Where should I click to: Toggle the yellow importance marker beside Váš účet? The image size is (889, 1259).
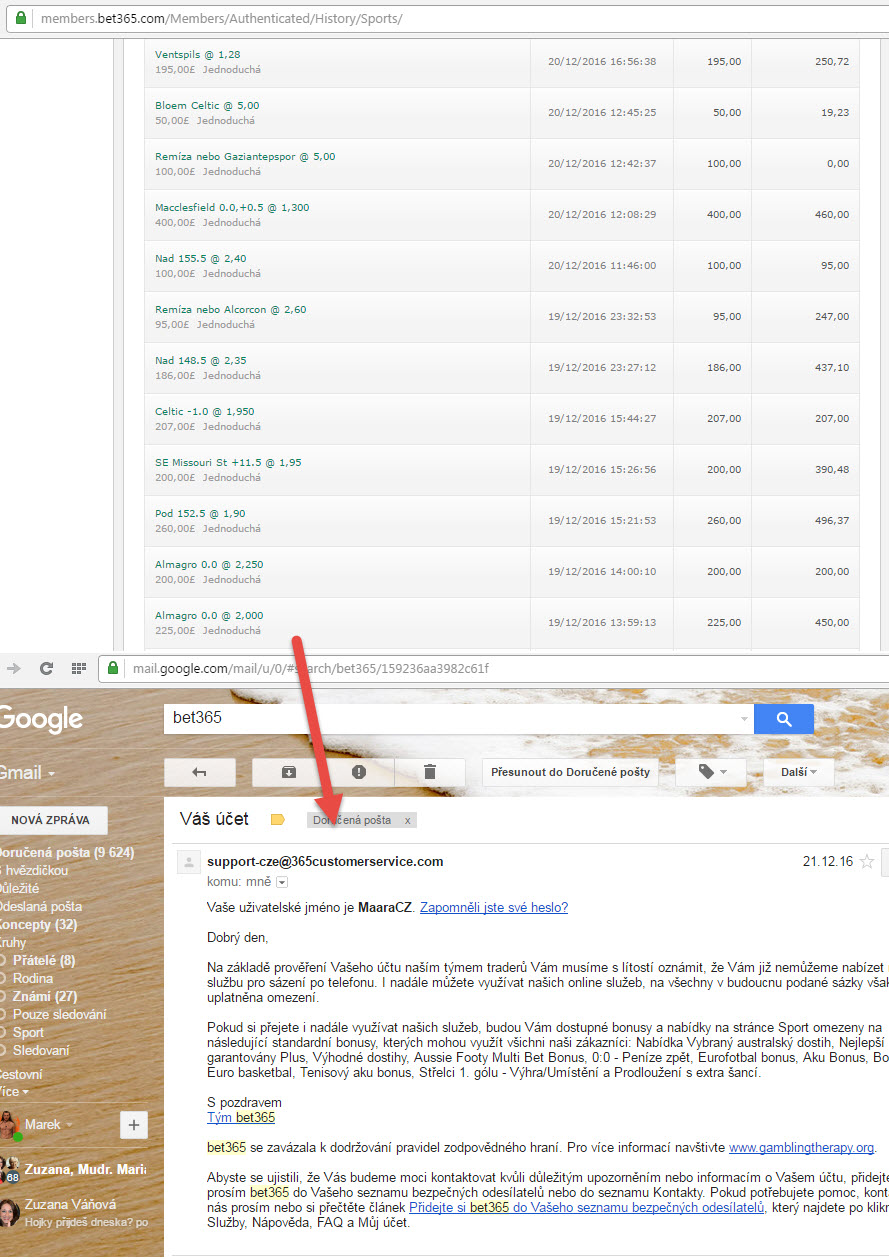pos(278,820)
